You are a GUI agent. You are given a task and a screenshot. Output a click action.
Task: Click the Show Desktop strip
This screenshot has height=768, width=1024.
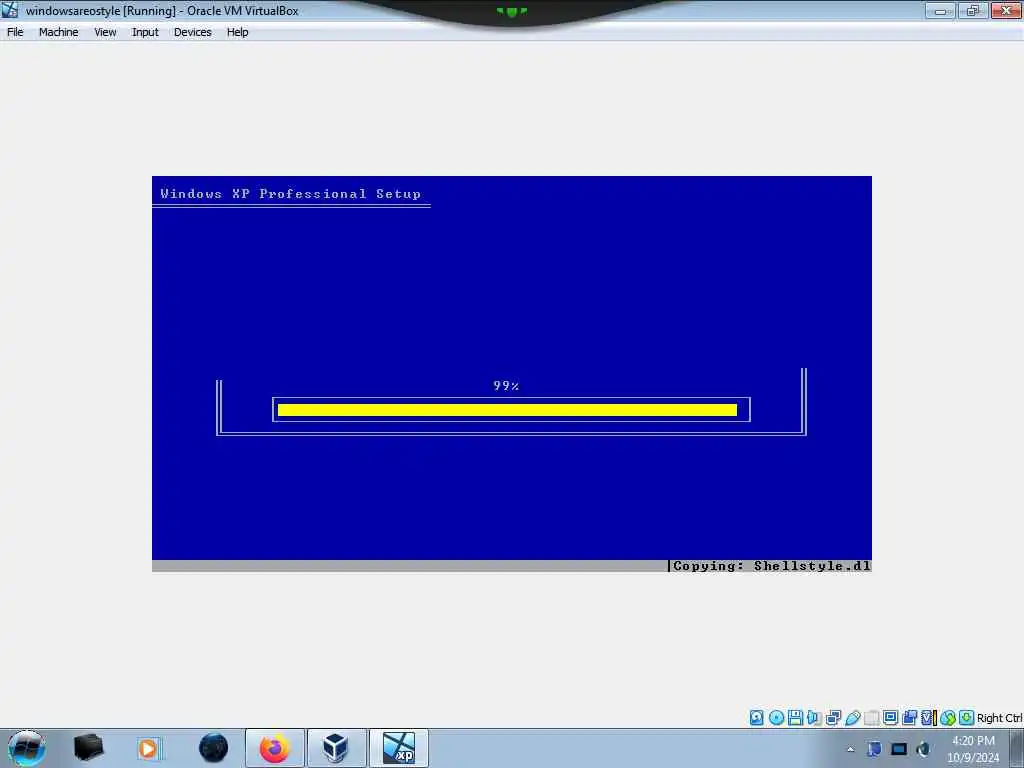click(x=1016, y=749)
